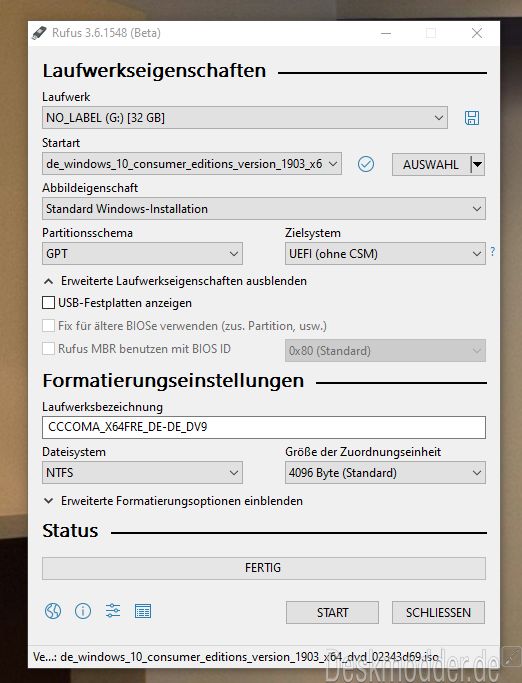
Task: Toggle Rufus MBR benutzen mit BIOS ID checkbox
Action: click(48, 349)
